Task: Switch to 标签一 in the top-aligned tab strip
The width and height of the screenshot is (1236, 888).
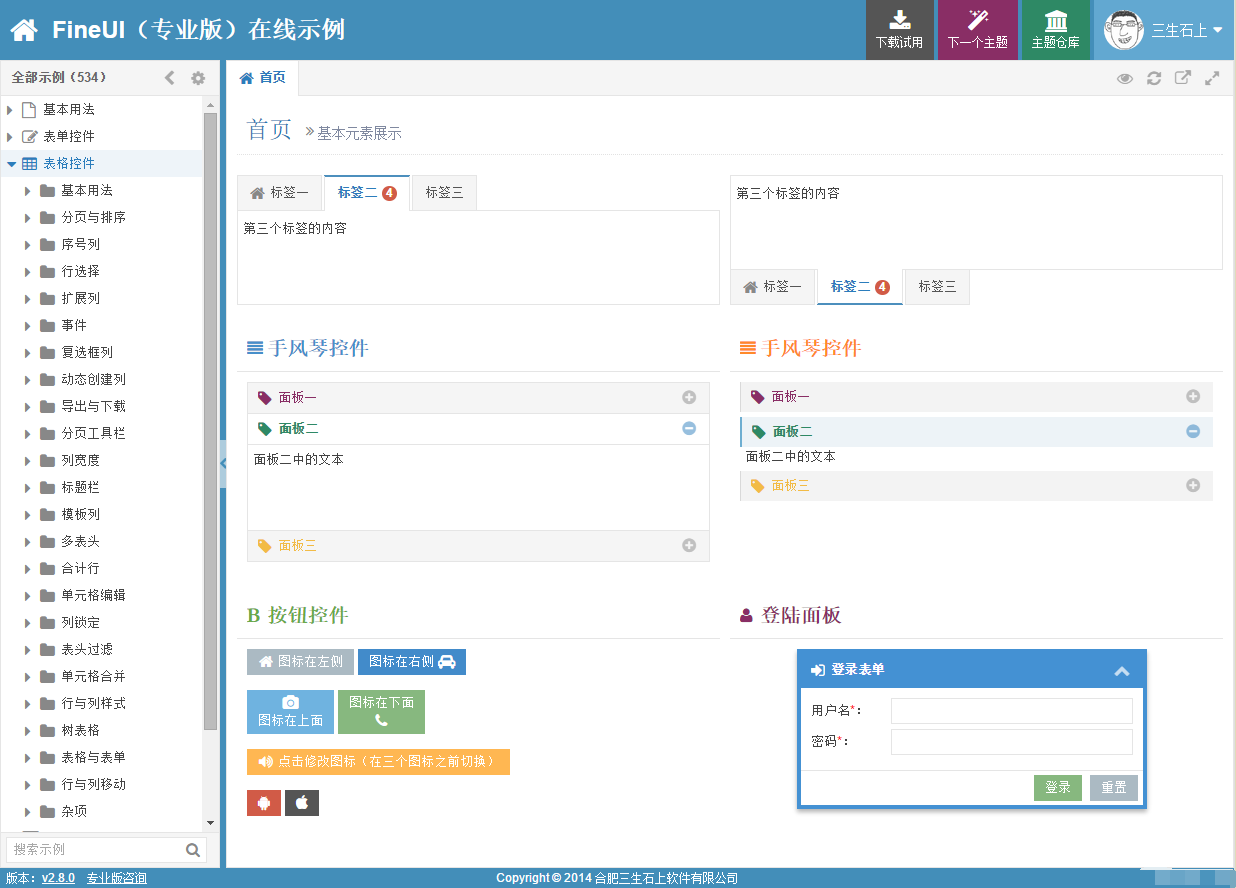Action: tap(280, 193)
